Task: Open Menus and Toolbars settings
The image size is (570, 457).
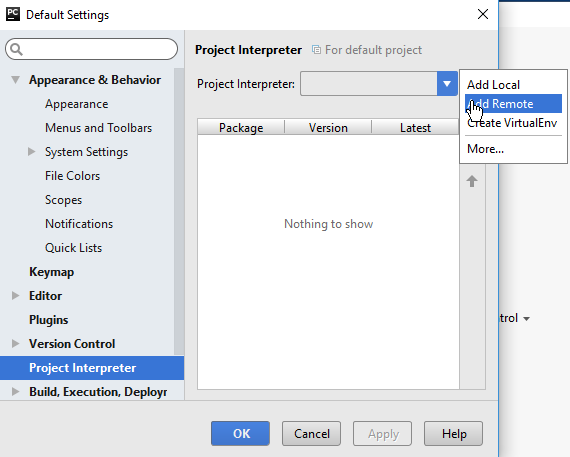Action: point(99,128)
